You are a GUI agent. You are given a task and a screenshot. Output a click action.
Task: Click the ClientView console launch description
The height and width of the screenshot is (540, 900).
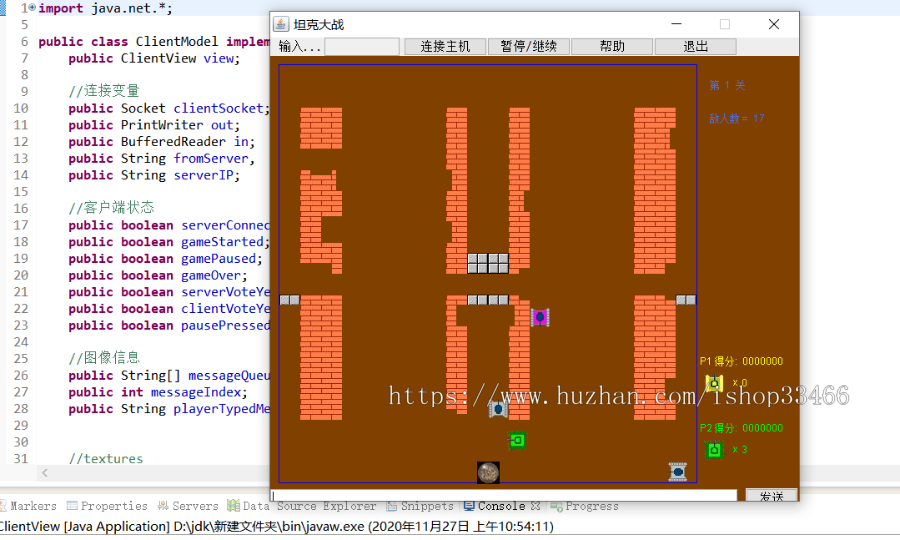276,527
